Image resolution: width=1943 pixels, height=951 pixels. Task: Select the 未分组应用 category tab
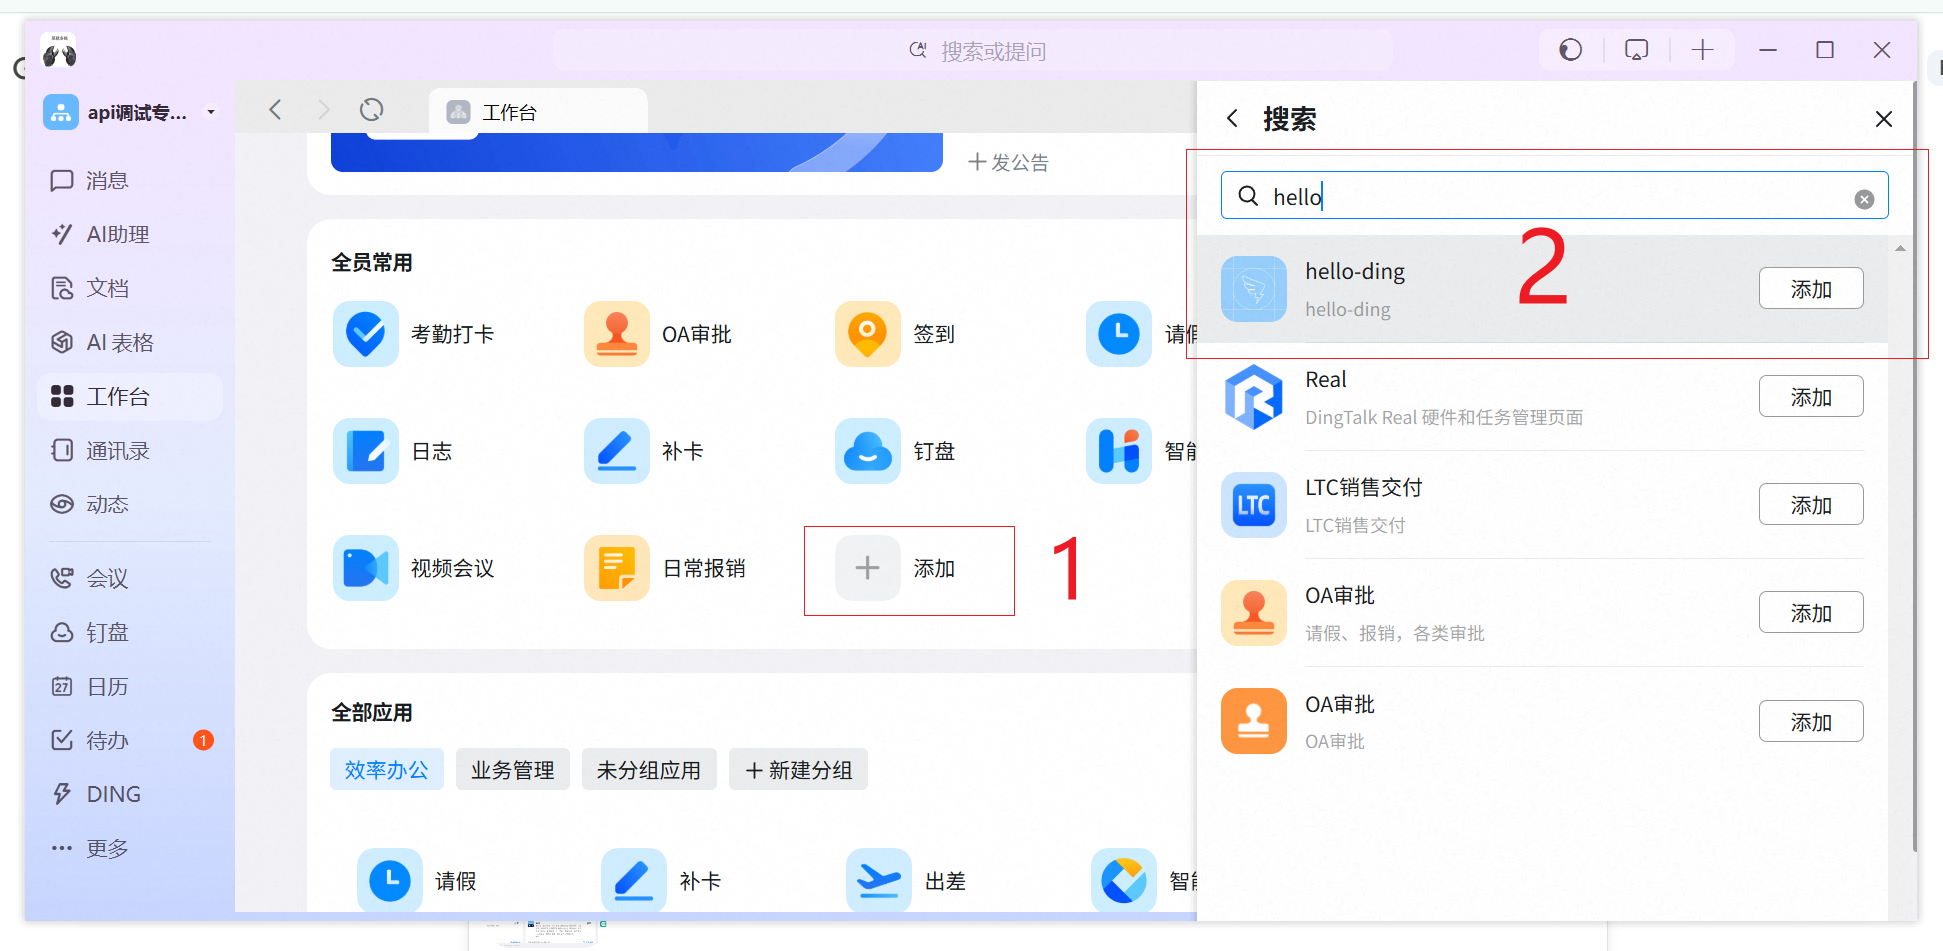point(649,770)
